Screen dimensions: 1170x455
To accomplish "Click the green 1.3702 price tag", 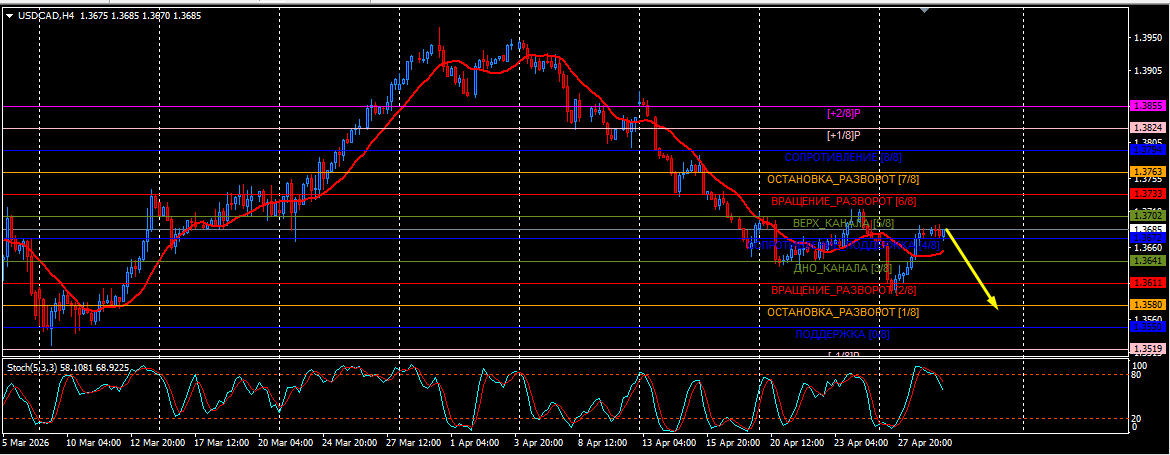I will point(1148,216).
